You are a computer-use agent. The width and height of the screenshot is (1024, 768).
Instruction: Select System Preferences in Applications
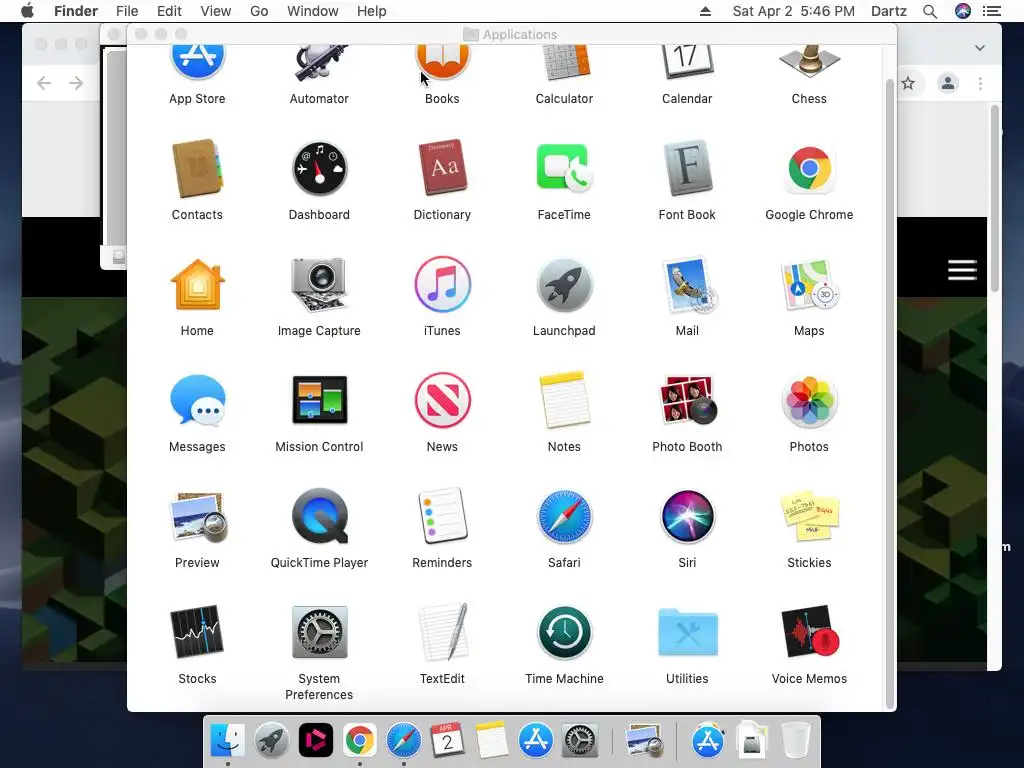(x=319, y=632)
